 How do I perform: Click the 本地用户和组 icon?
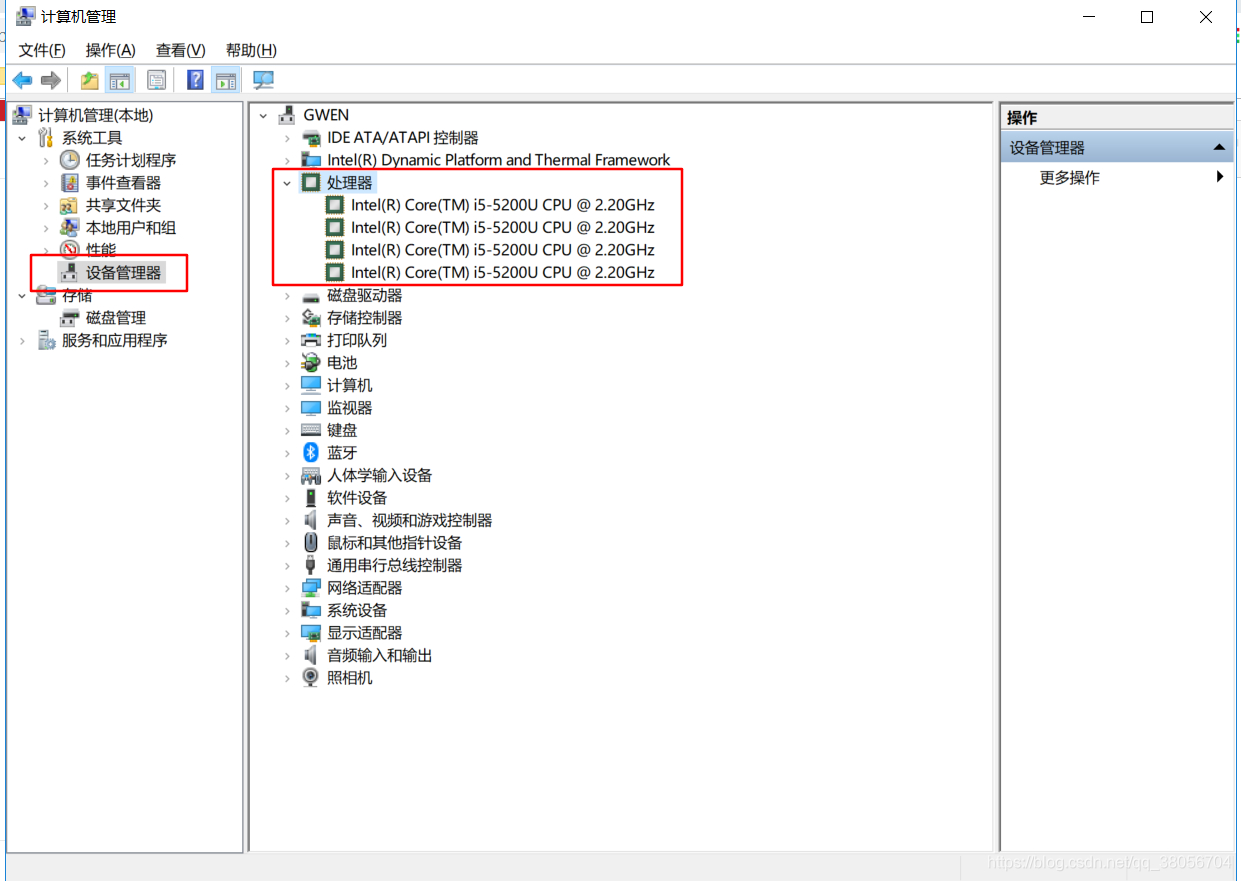tap(69, 227)
